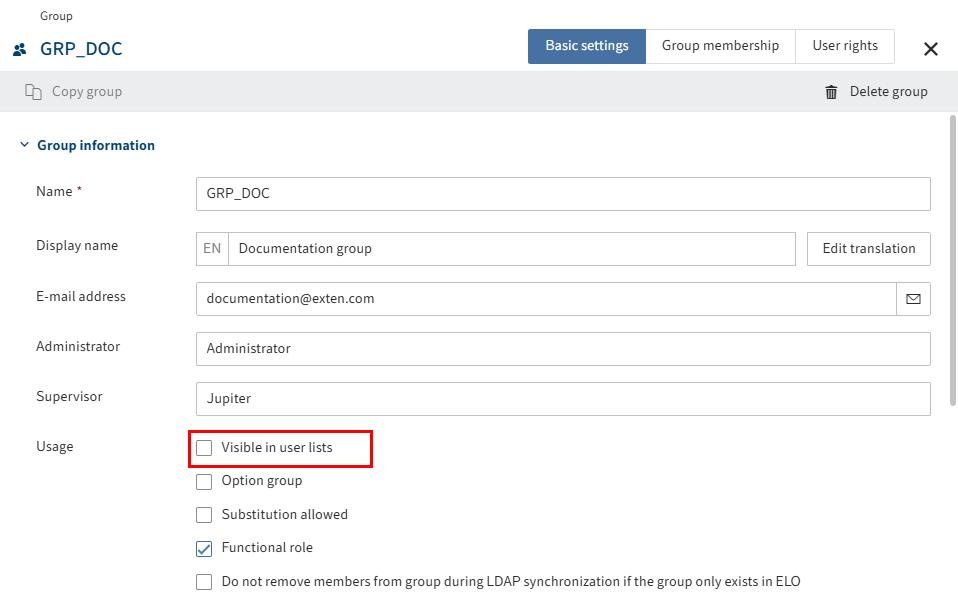The height and width of the screenshot is (613, 958).
Task: Click the Edit translation button
Action: click(868, 248)
